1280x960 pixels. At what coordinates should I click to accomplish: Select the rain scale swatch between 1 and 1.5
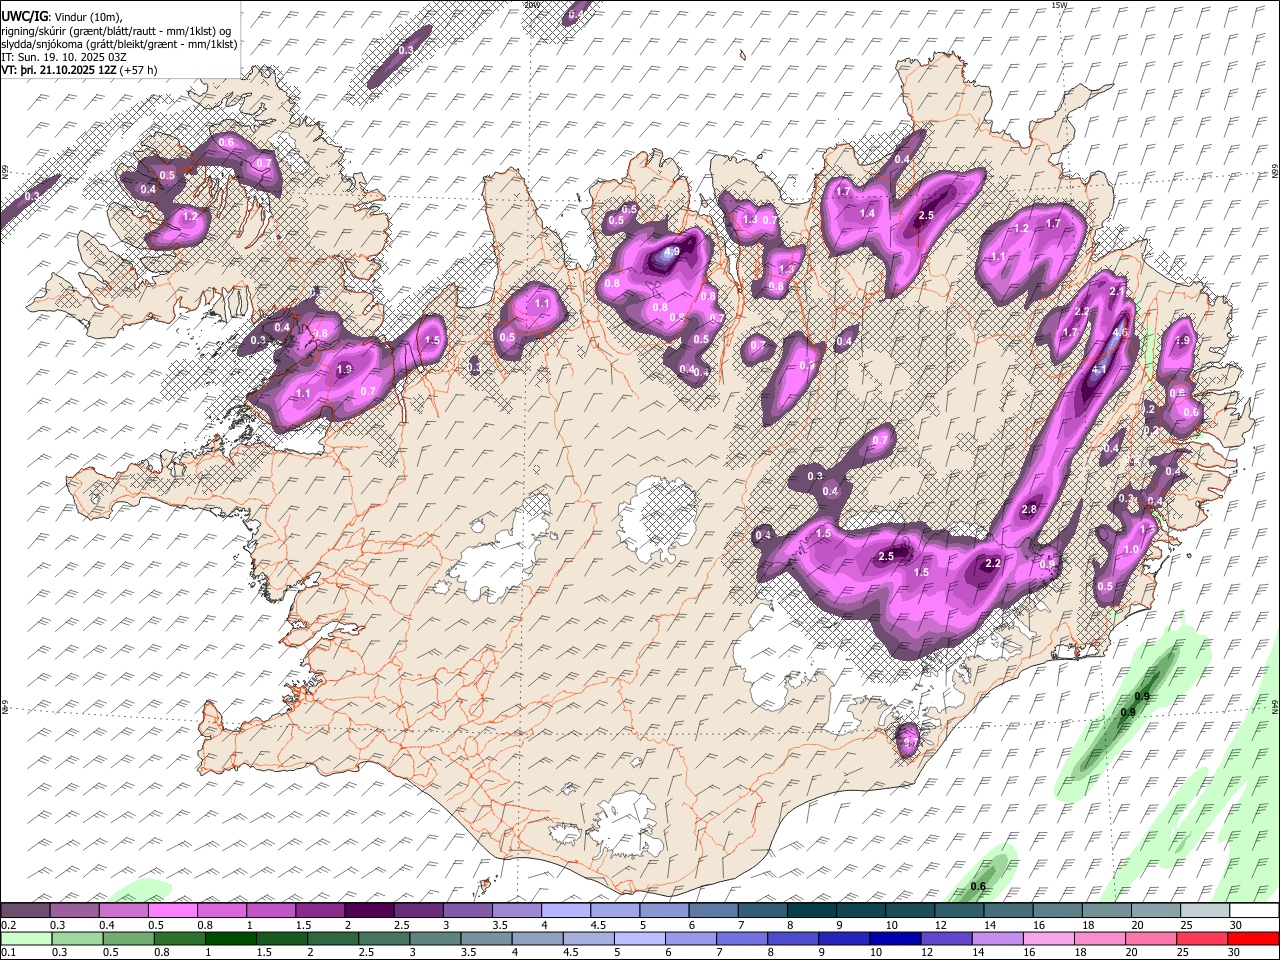231,938
